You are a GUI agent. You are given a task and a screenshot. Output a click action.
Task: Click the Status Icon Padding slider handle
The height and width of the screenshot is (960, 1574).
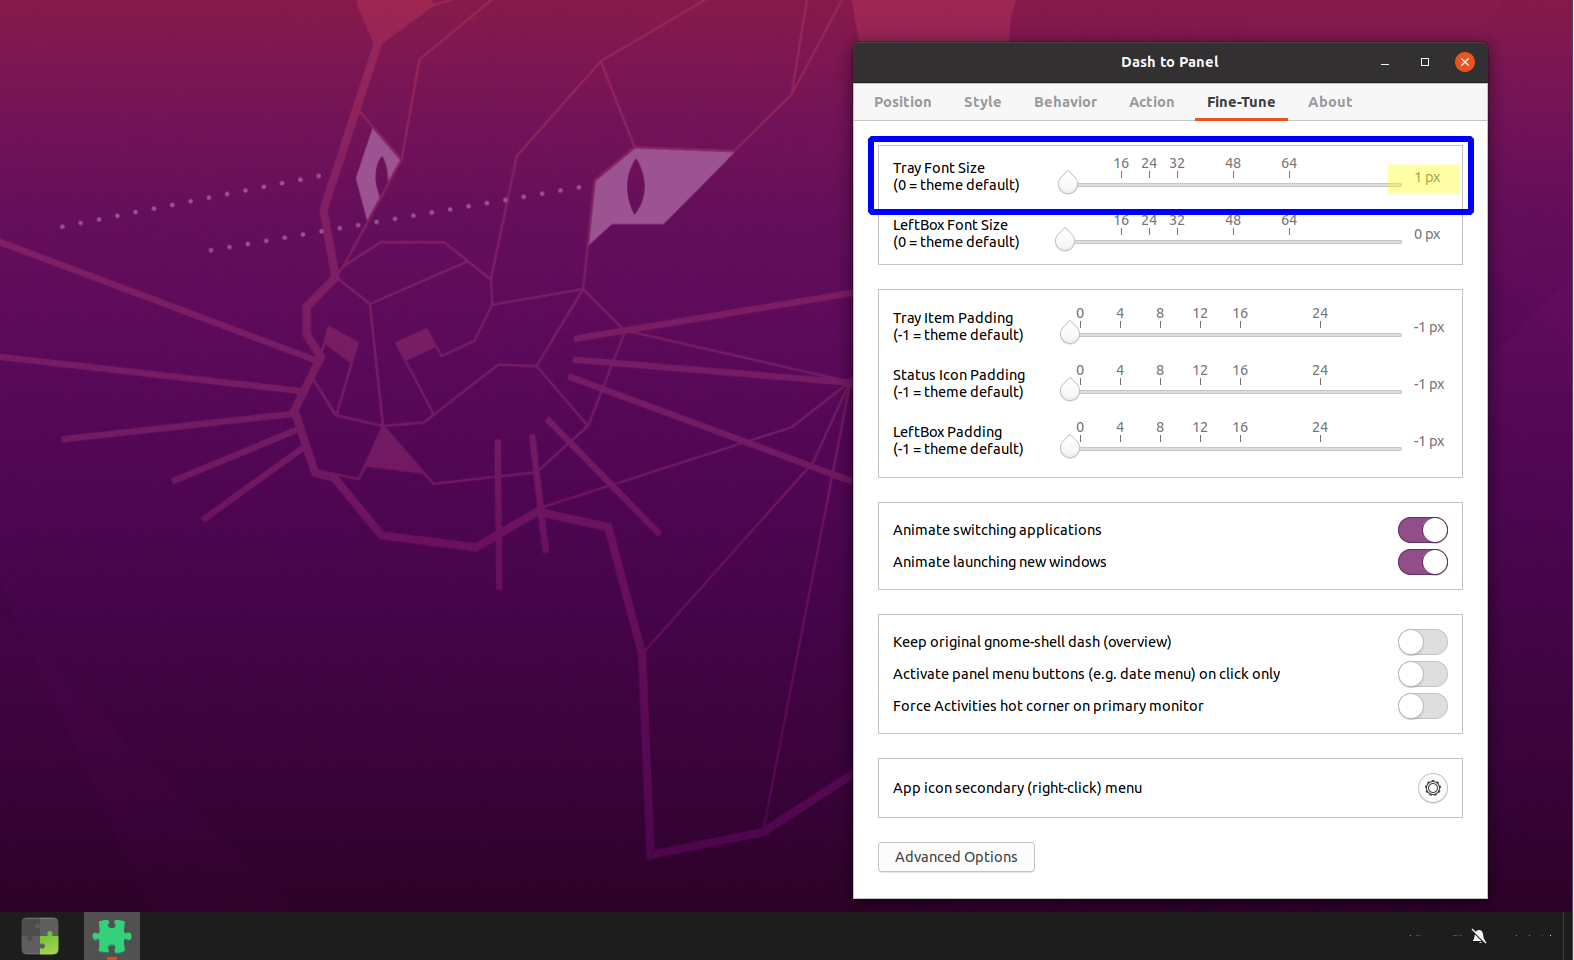point(1070,390)
